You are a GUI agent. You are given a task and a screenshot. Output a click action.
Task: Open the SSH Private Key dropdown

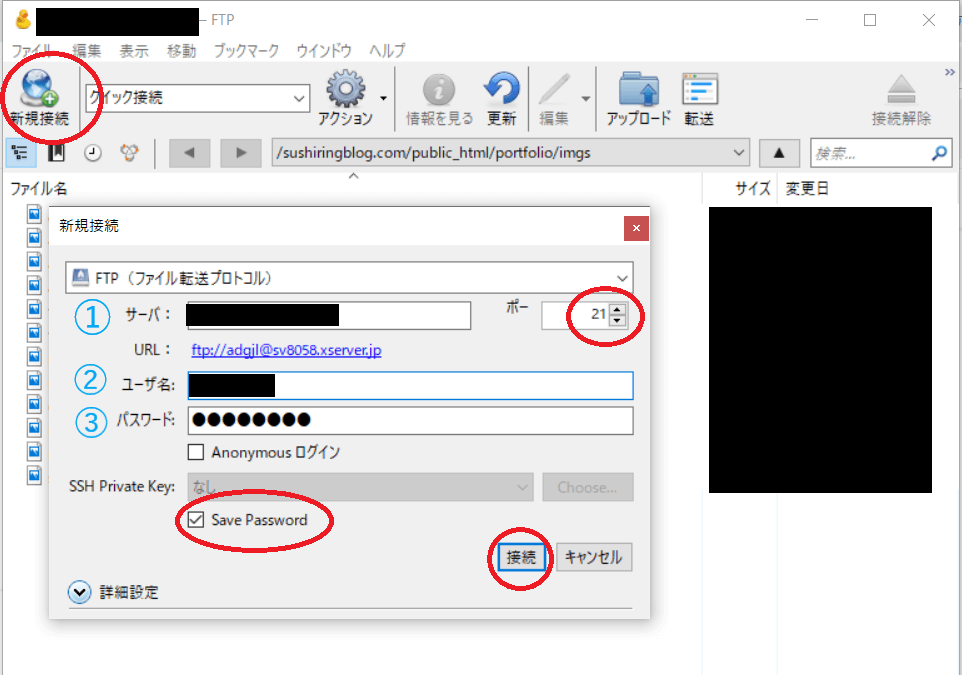pos(360,487)
